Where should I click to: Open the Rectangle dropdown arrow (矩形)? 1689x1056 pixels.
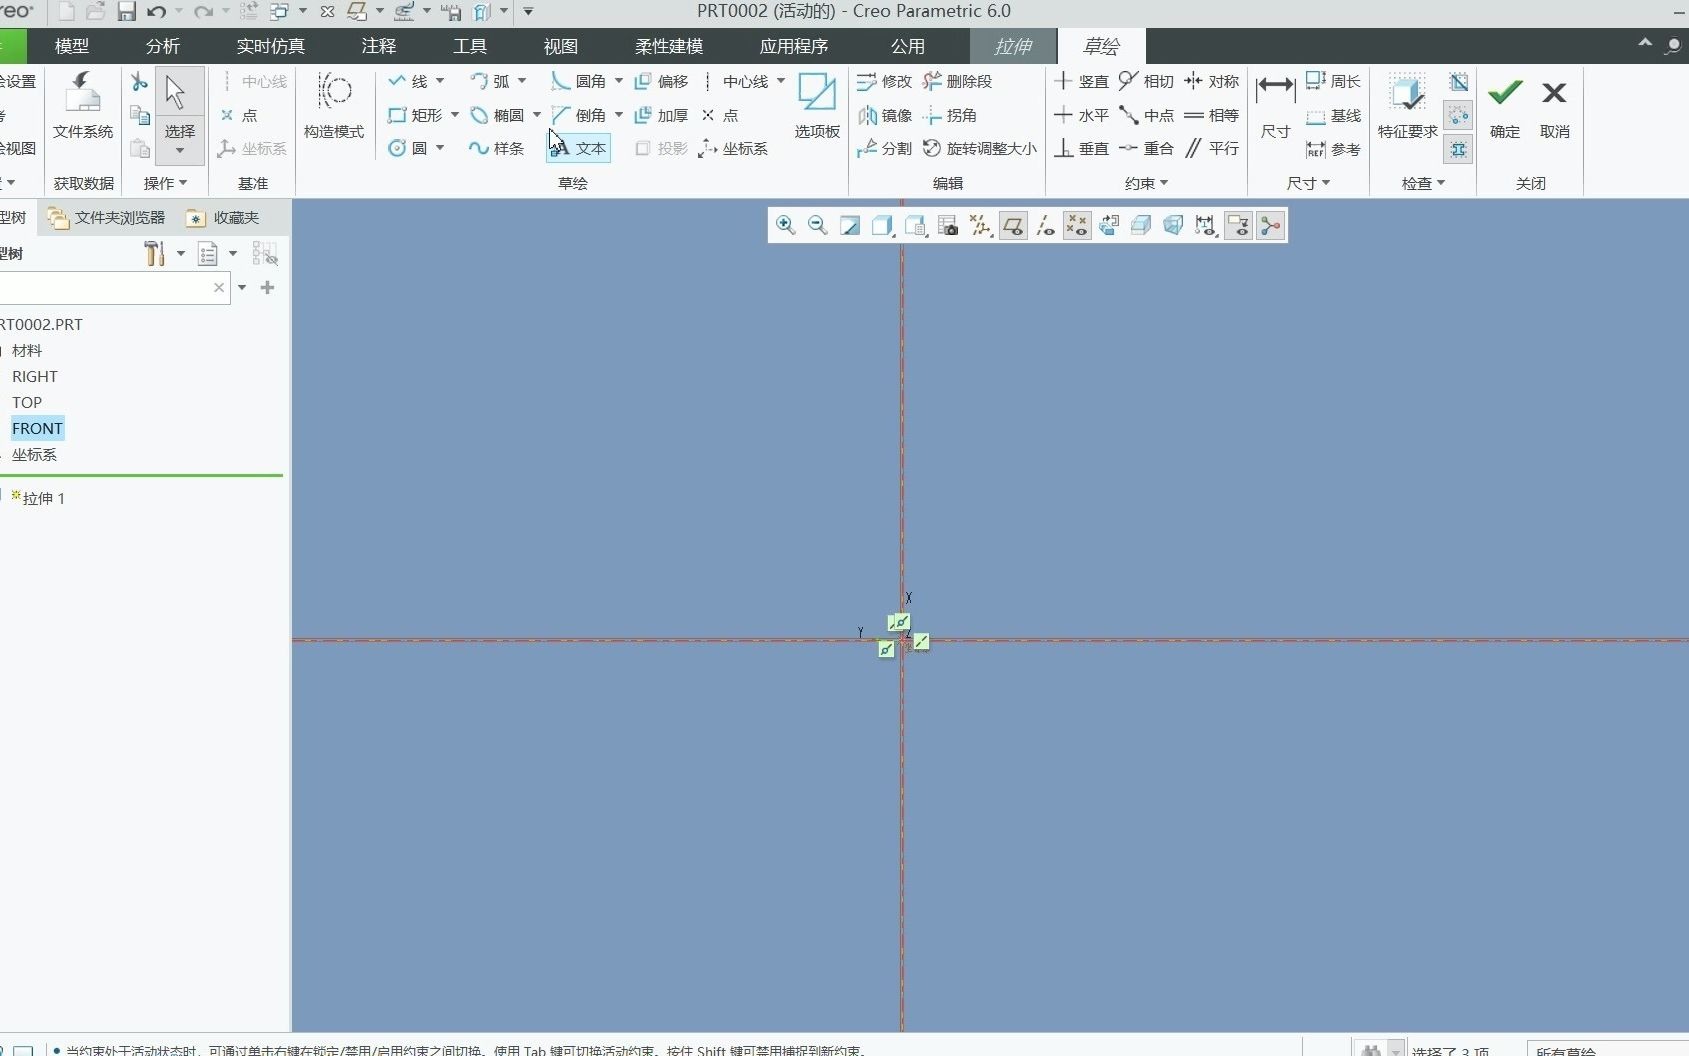point(455,115)
